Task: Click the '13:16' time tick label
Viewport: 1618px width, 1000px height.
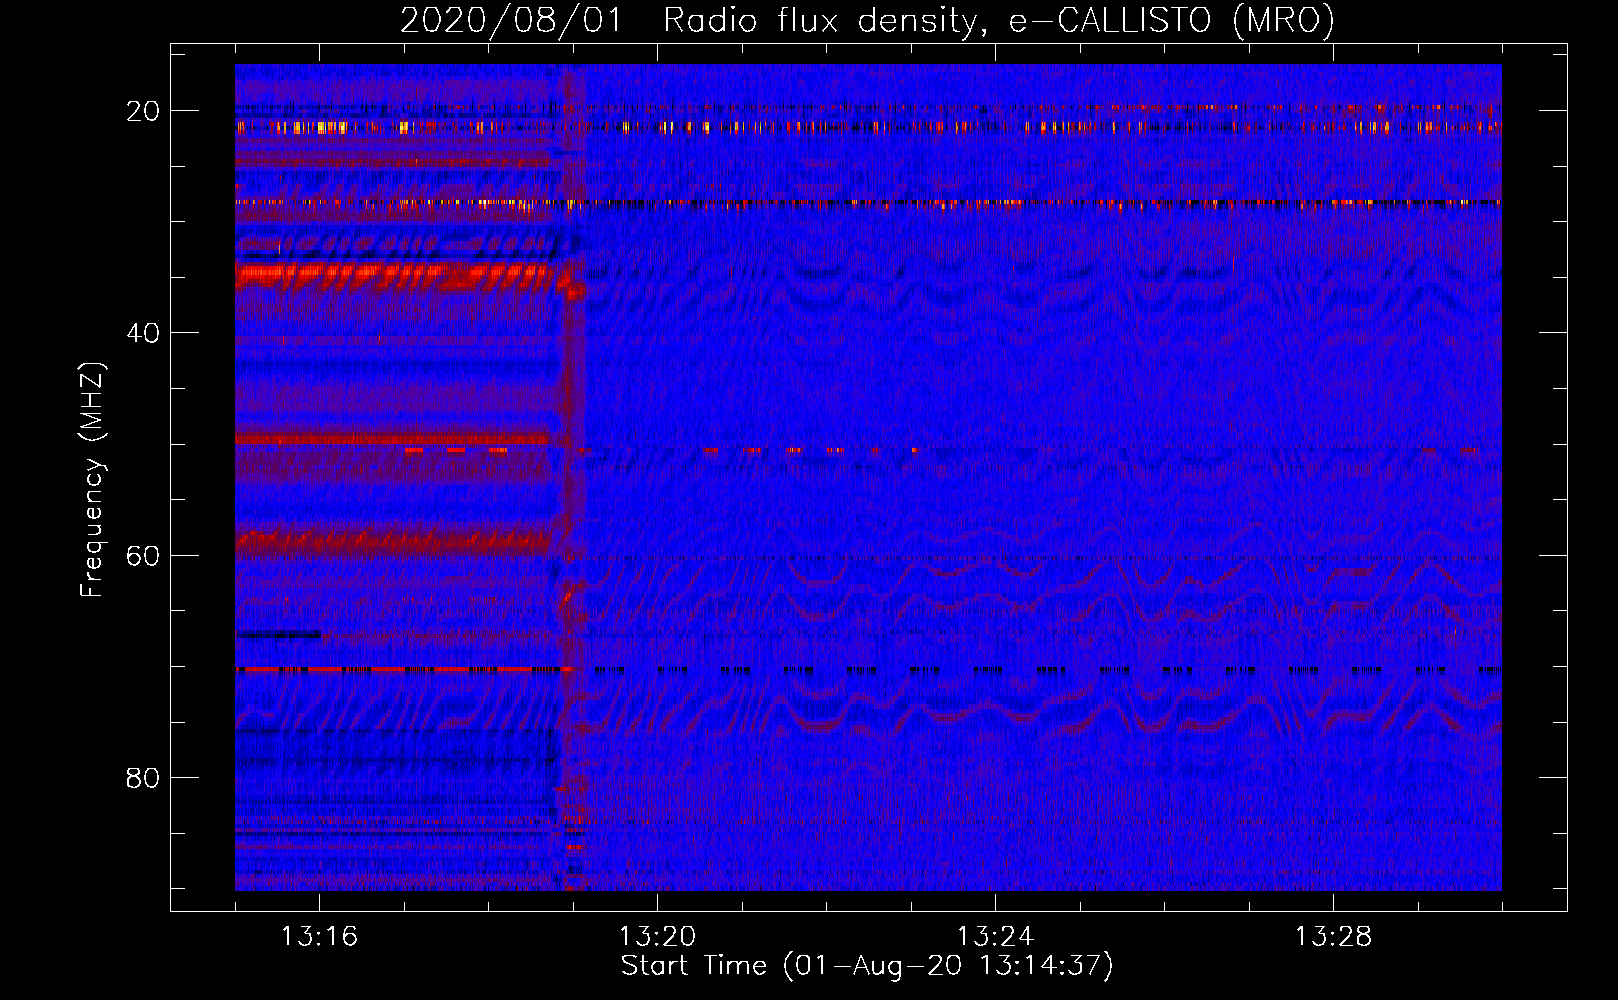Action: coord(319,937)
